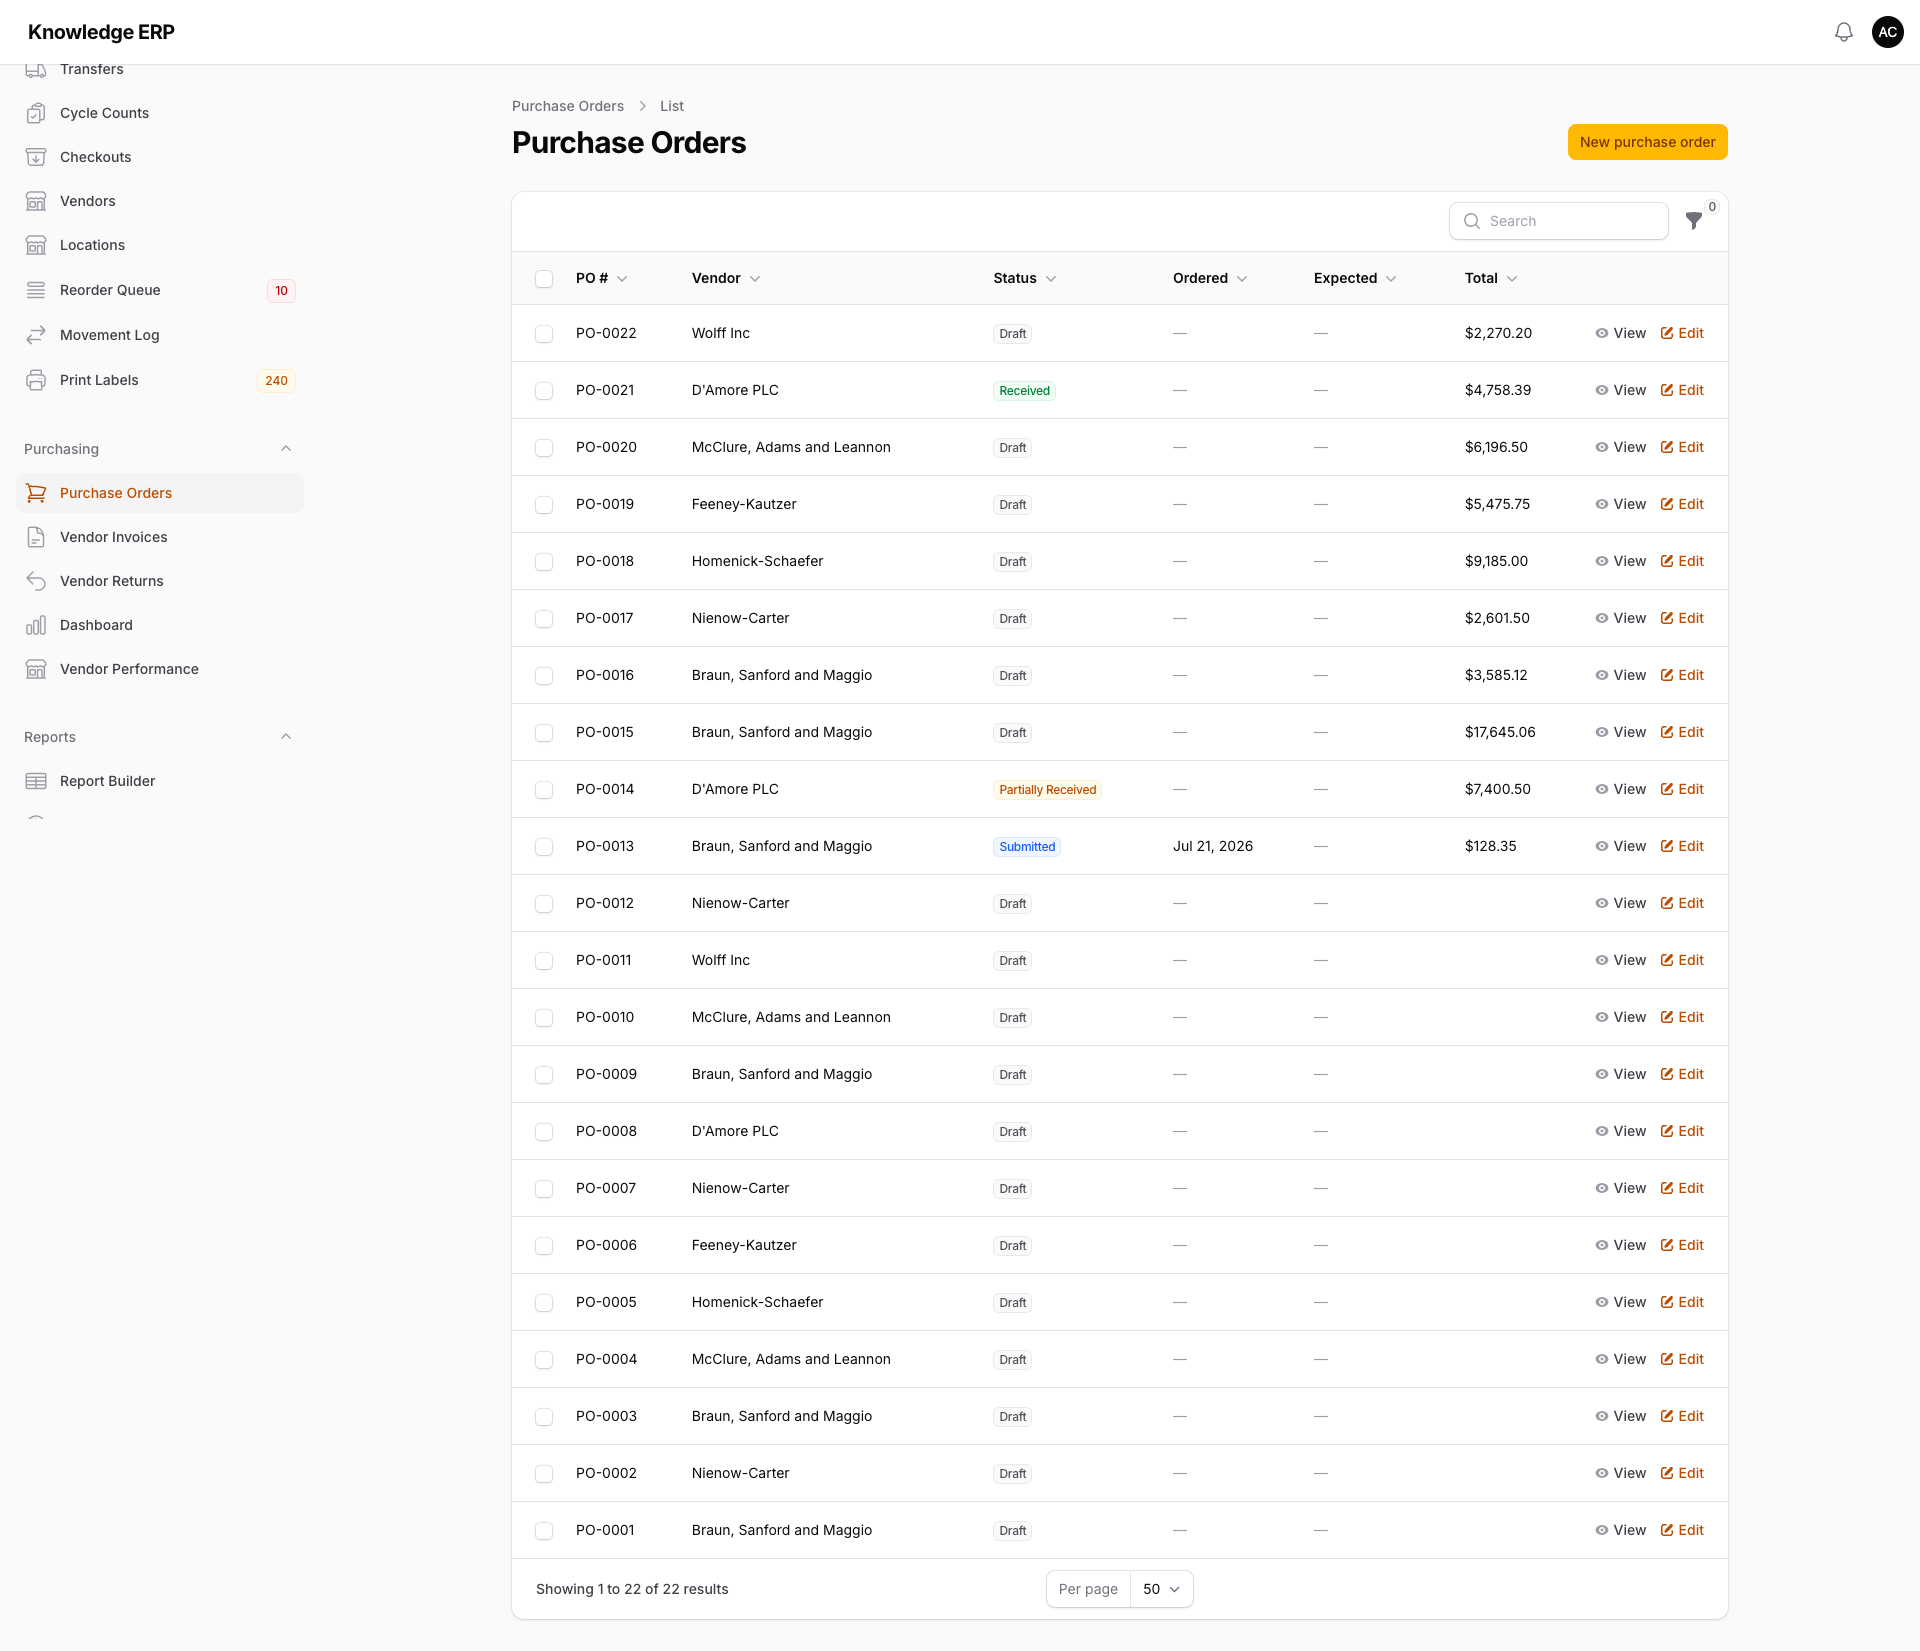Open Vendor Invoices in sidebar
The width and height of the screenshot is (1920, 1651).
[160, 537]
